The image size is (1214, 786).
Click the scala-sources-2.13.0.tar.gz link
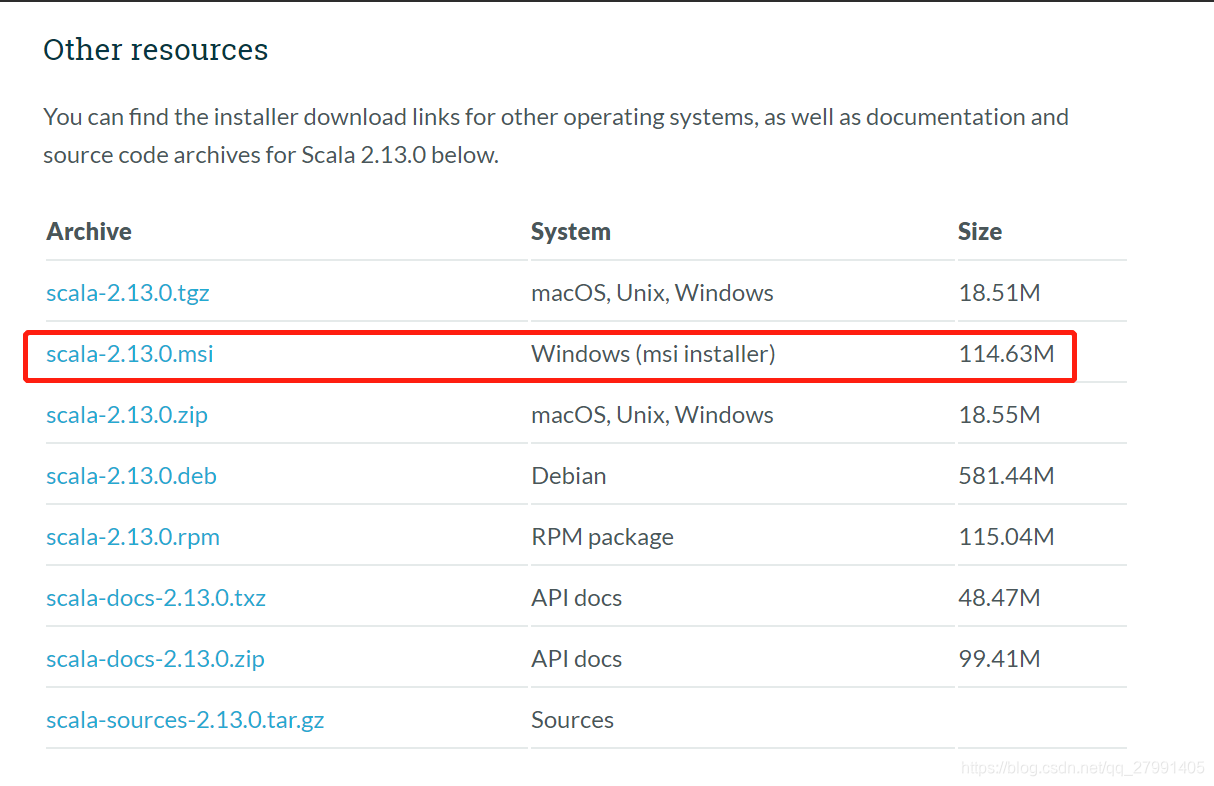coord(185,719)
